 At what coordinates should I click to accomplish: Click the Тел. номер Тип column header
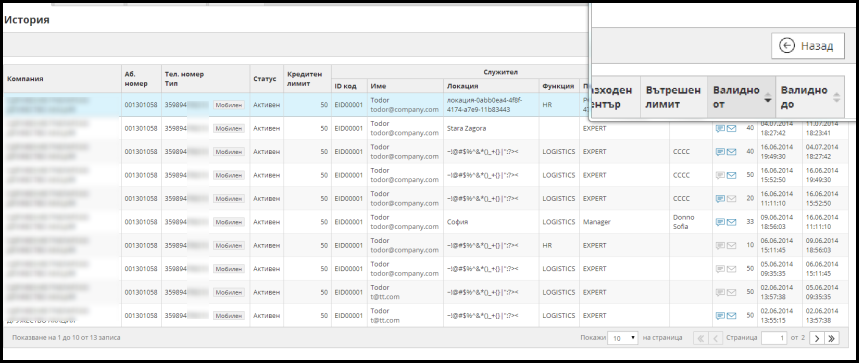tap(205, 79)
